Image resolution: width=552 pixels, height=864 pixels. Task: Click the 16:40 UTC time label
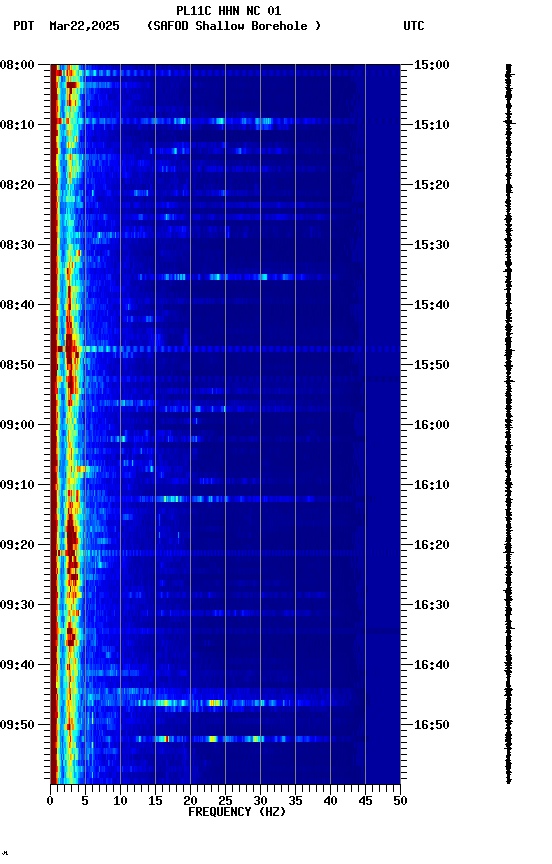431,665
